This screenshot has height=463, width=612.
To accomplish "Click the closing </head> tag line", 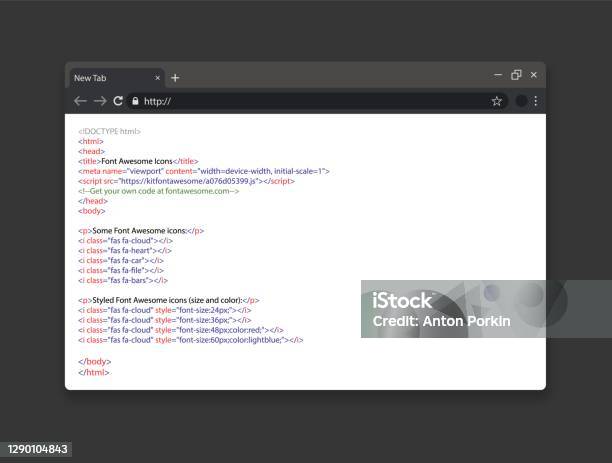I will coord(93,201).
